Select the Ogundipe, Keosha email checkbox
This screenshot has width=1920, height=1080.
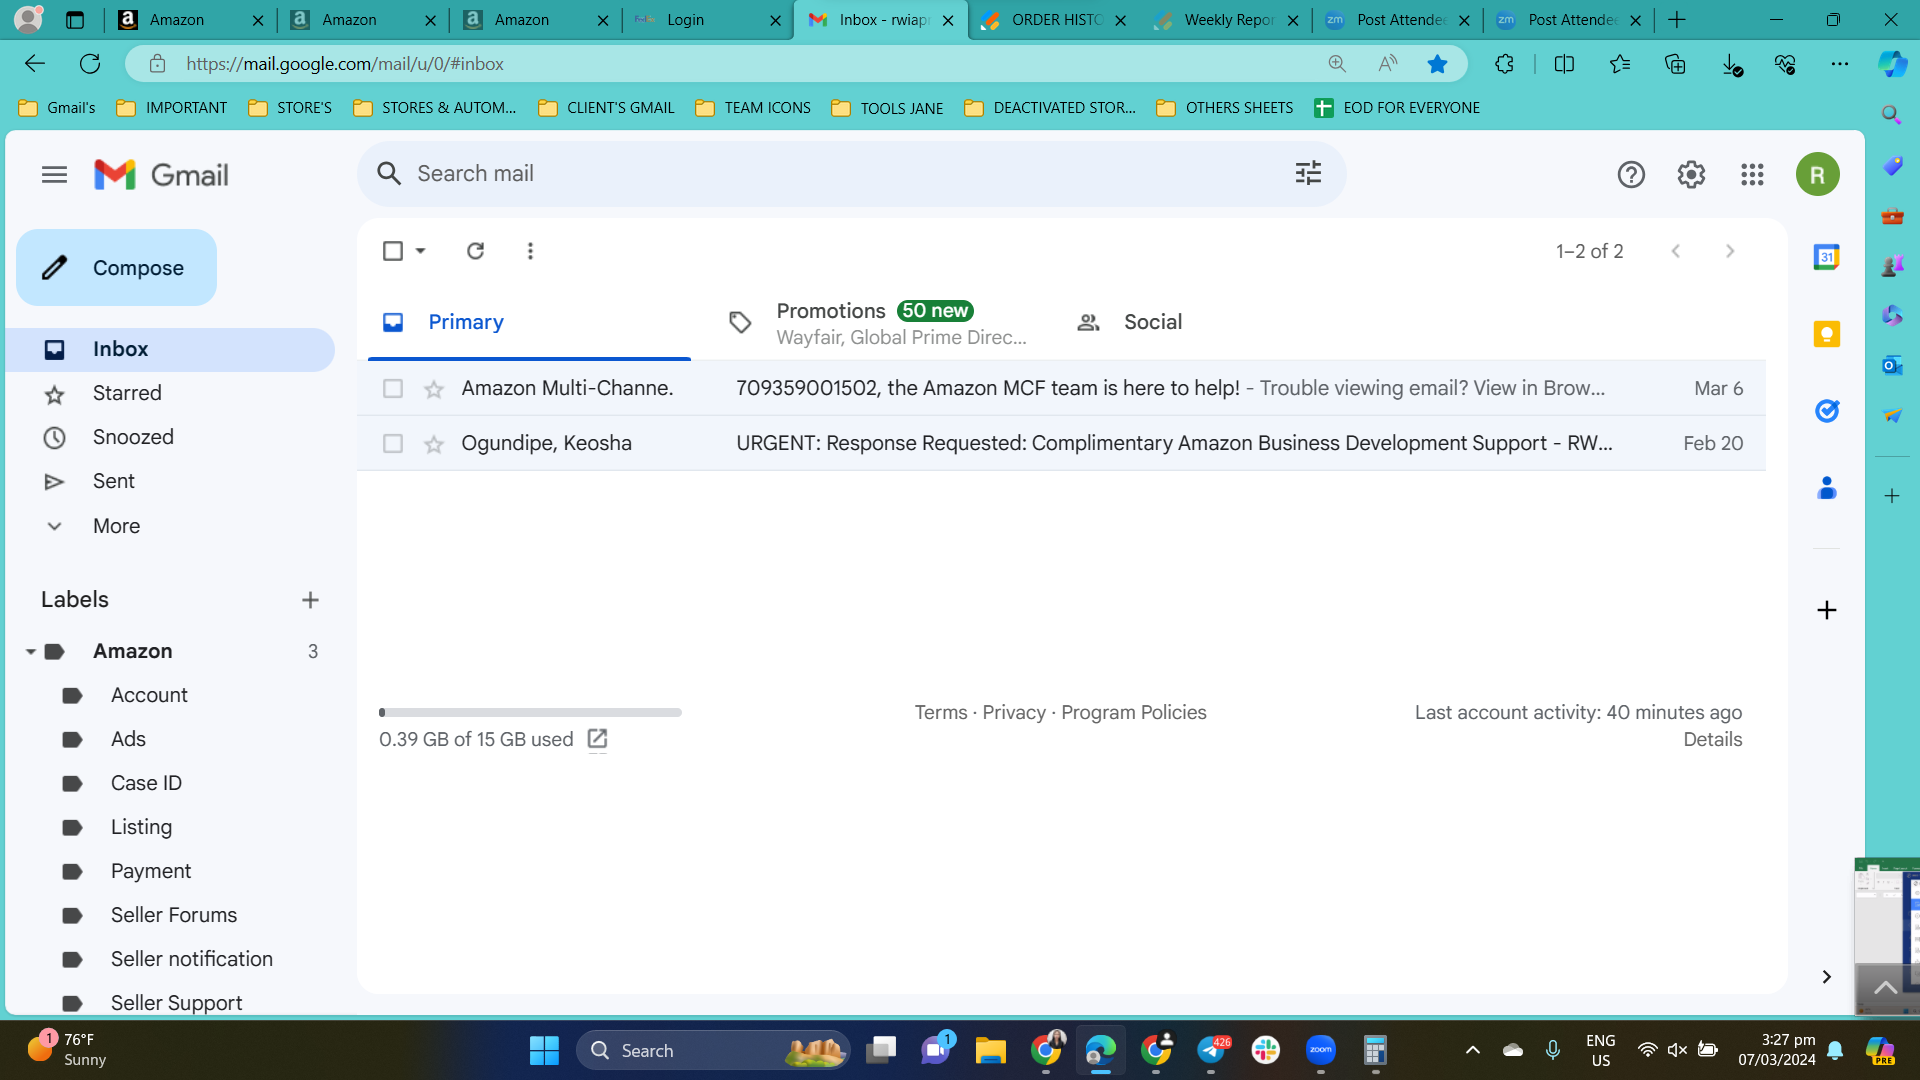tap(393, 443)
